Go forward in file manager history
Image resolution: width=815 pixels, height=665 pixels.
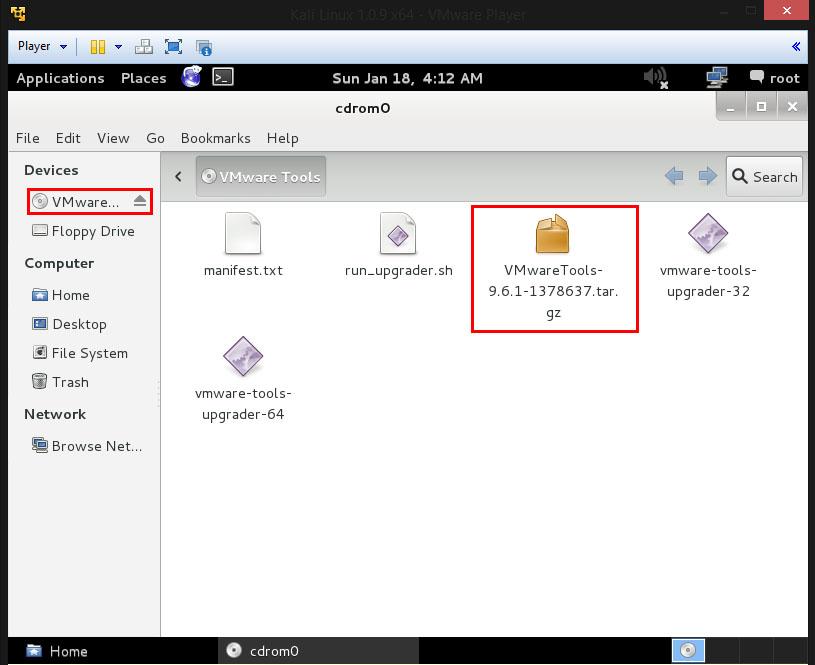pos(707,176)
